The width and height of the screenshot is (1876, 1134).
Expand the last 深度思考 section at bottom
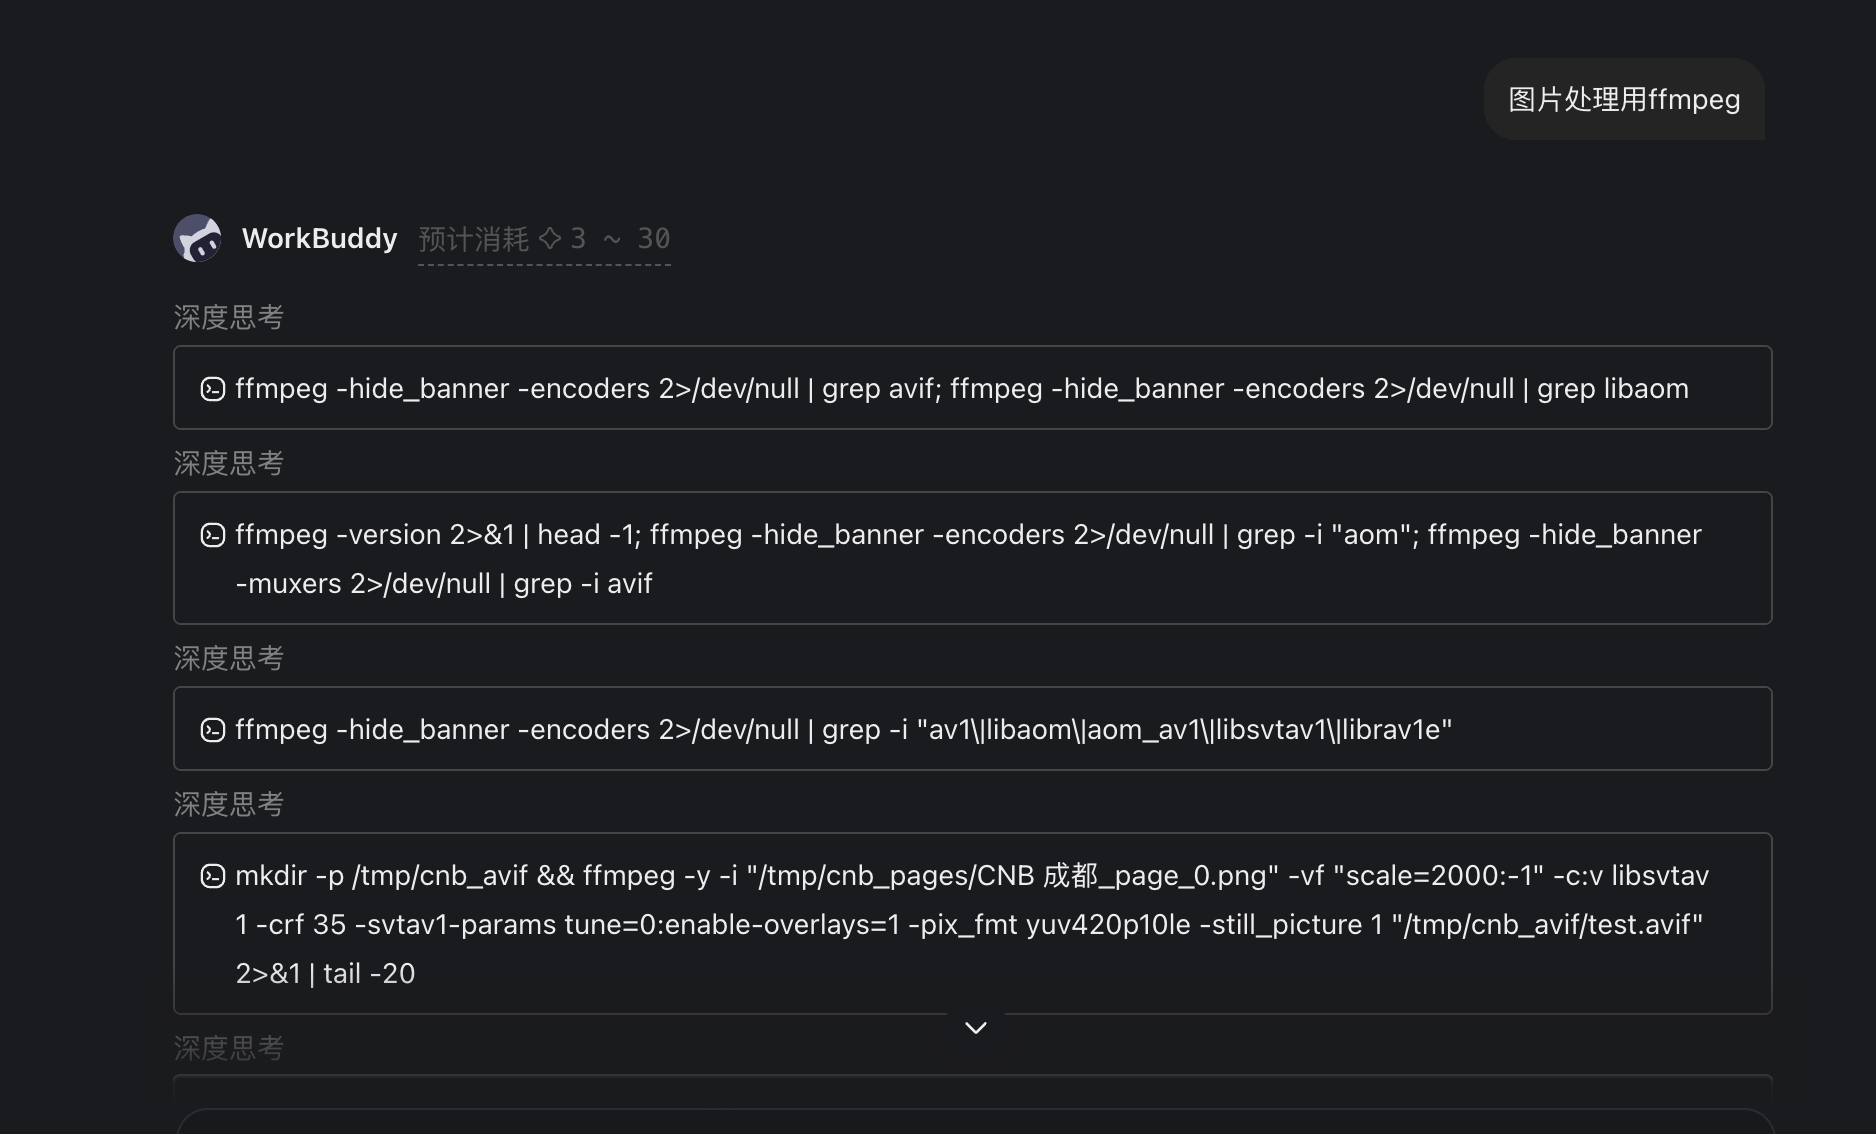click(x=229, y=1048)
